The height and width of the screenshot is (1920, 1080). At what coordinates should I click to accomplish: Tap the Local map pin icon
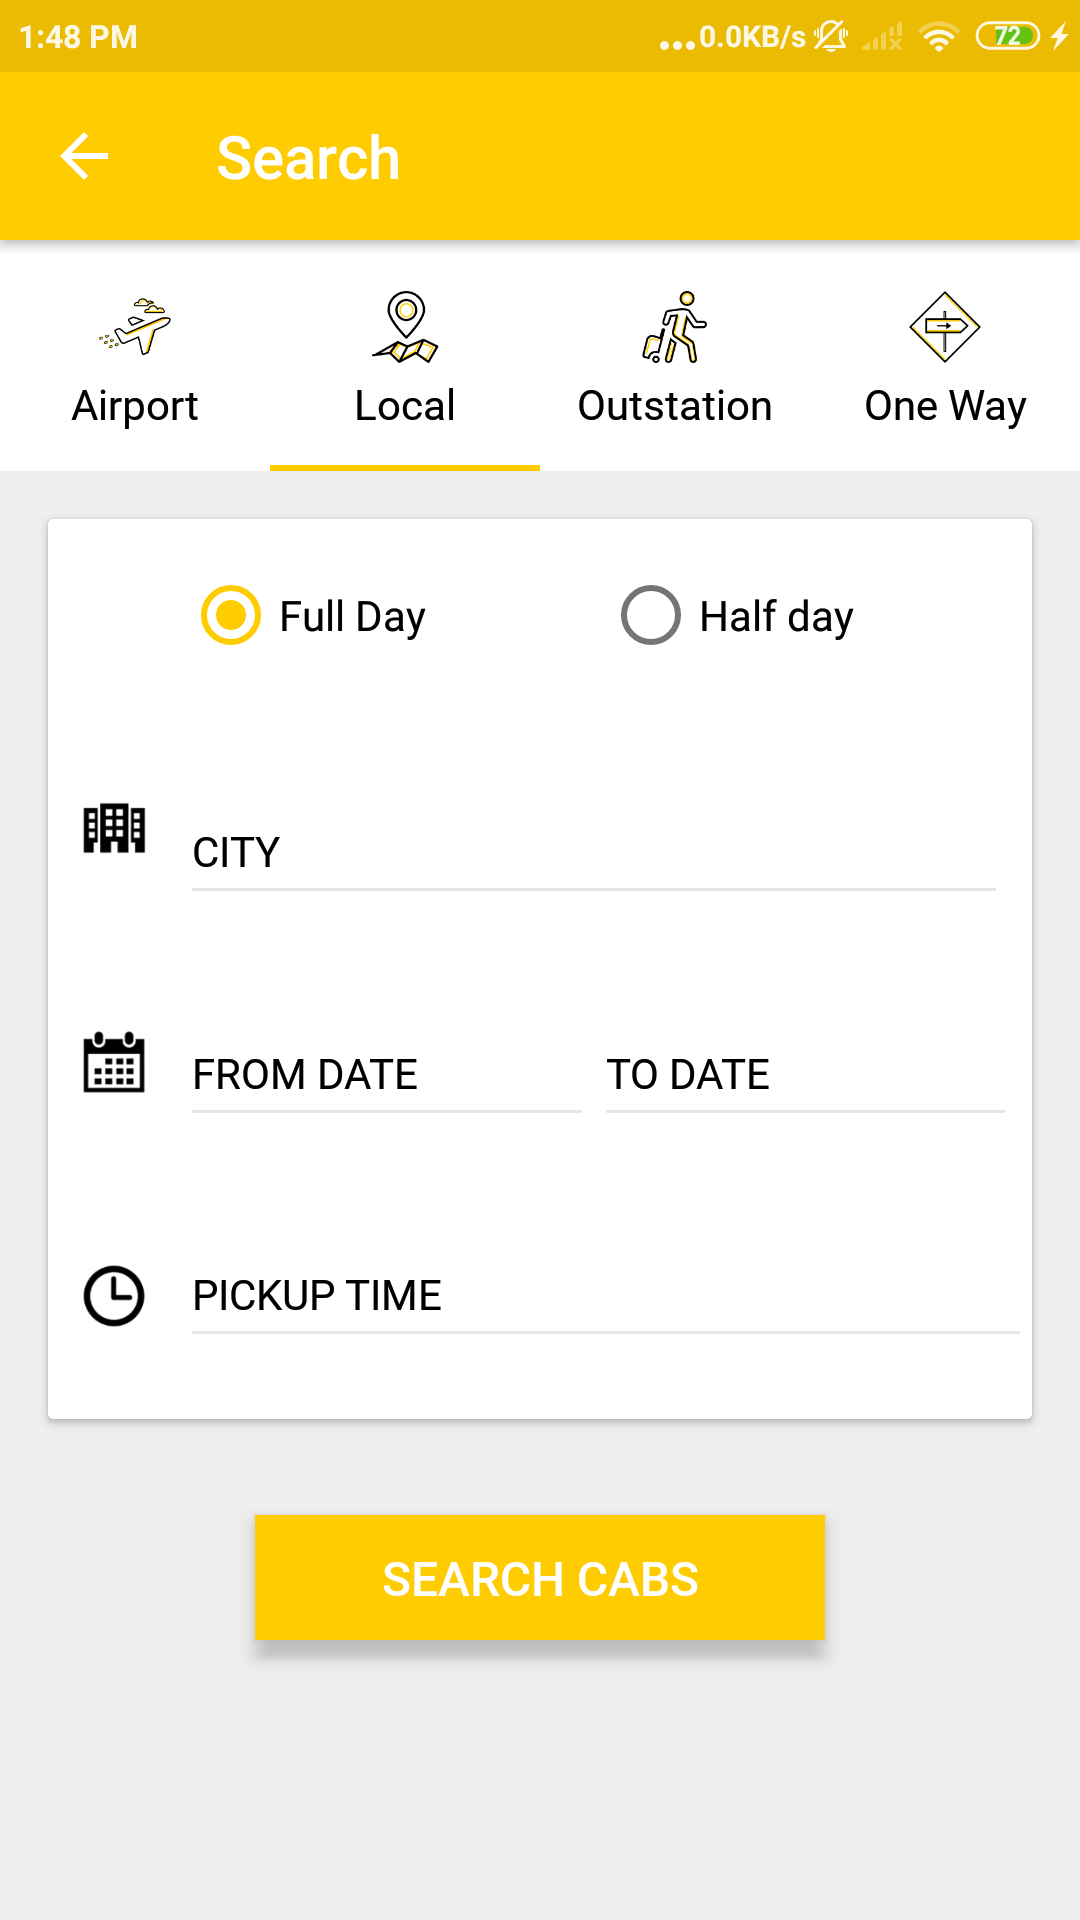pos(405,326)
